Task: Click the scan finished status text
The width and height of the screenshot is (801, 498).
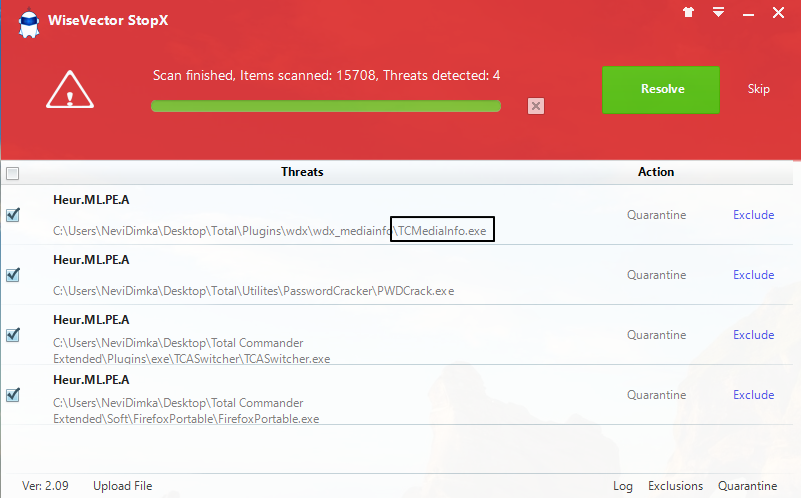Action: point(326,76)
